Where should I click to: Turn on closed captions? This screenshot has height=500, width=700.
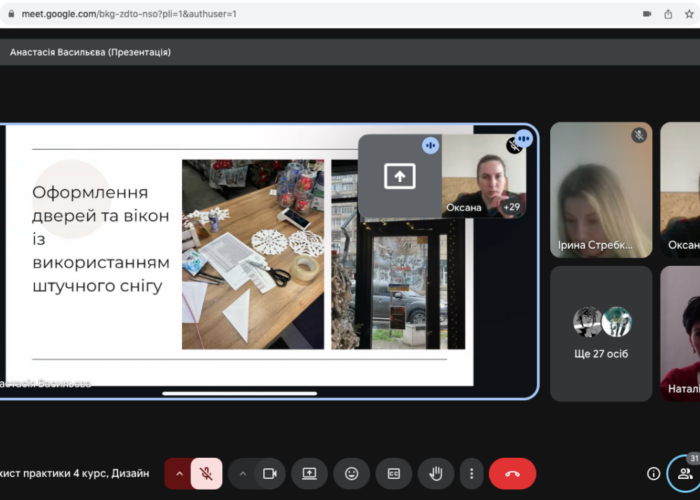click(x=393, y=473)
